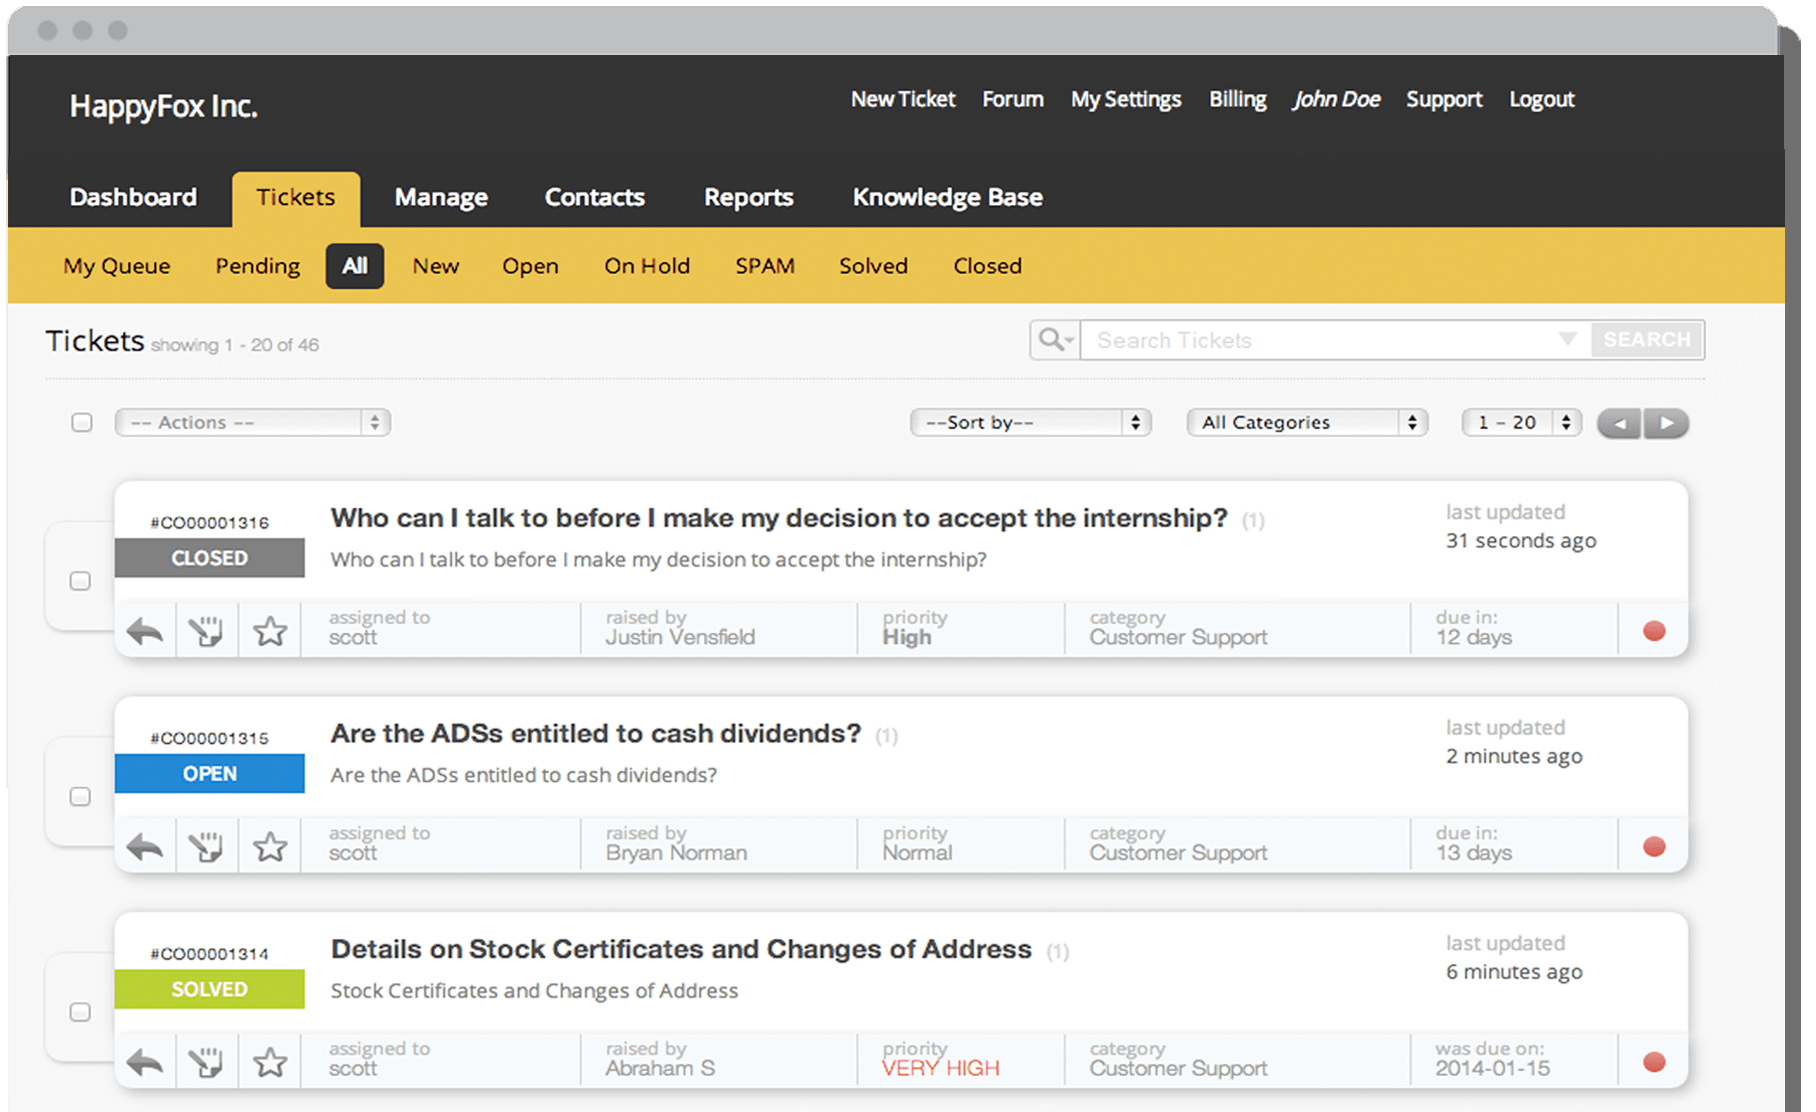Click the hand icon on ticket #CO00001315
The width and height of the screenshot is (1816, 1112).
click(206, 847)
